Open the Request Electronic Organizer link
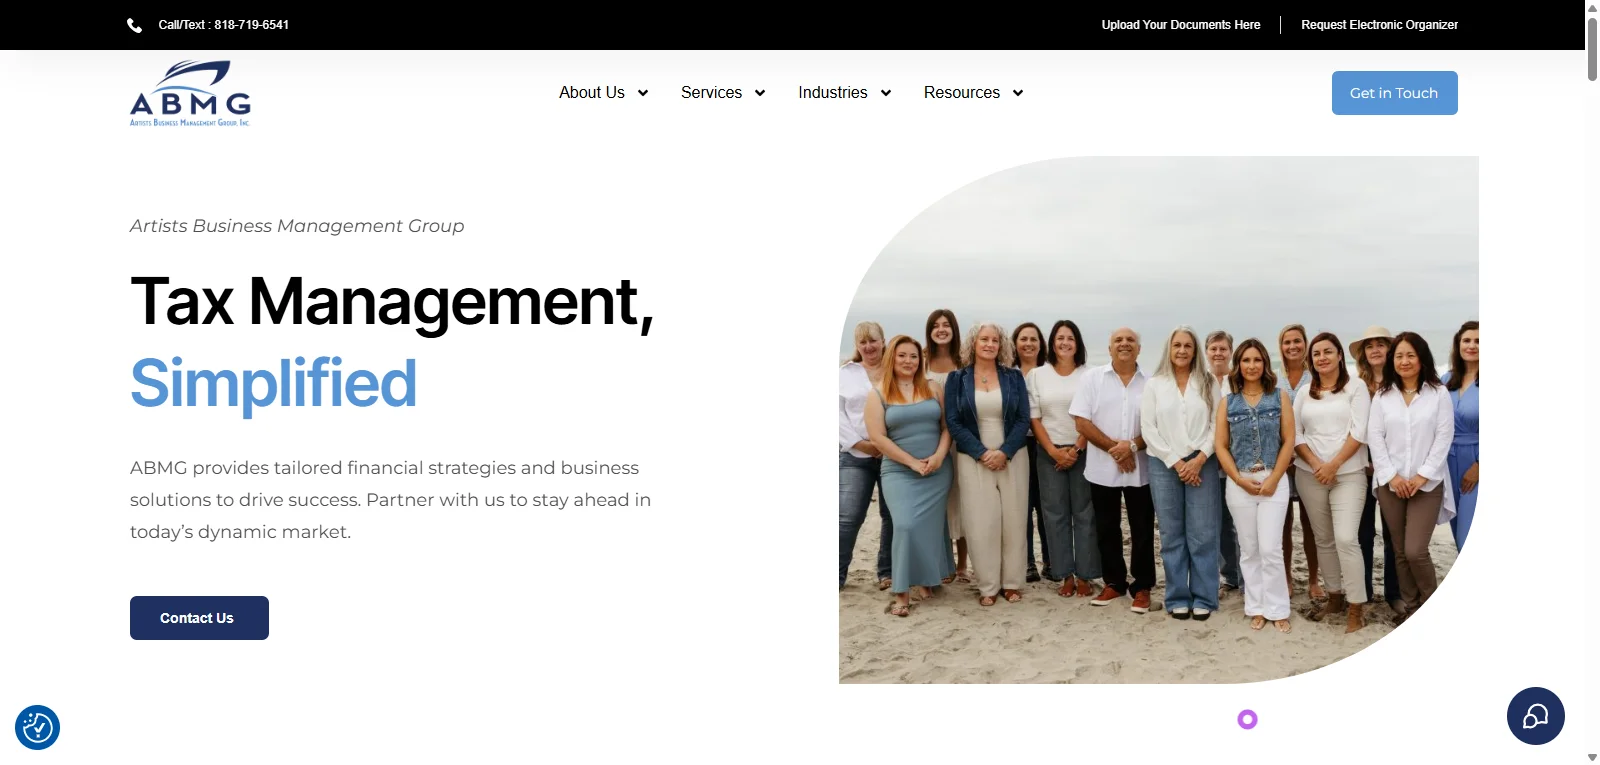Screen dimensions: 1600x765 (1379, 25)
